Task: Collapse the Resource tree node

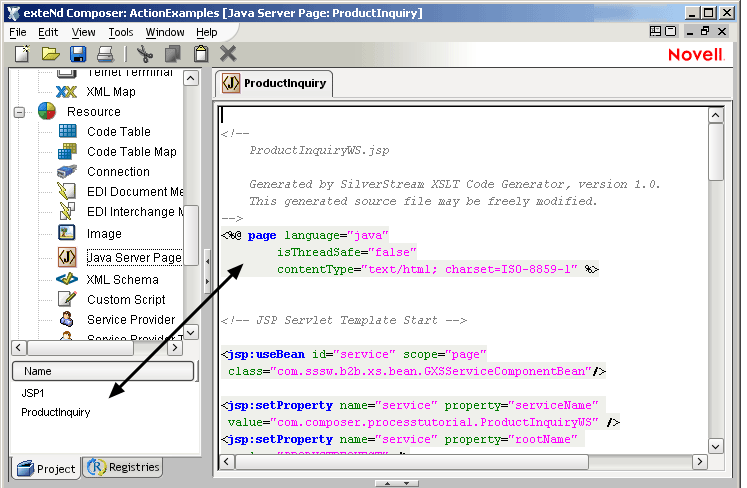Action: pos(19,112)
